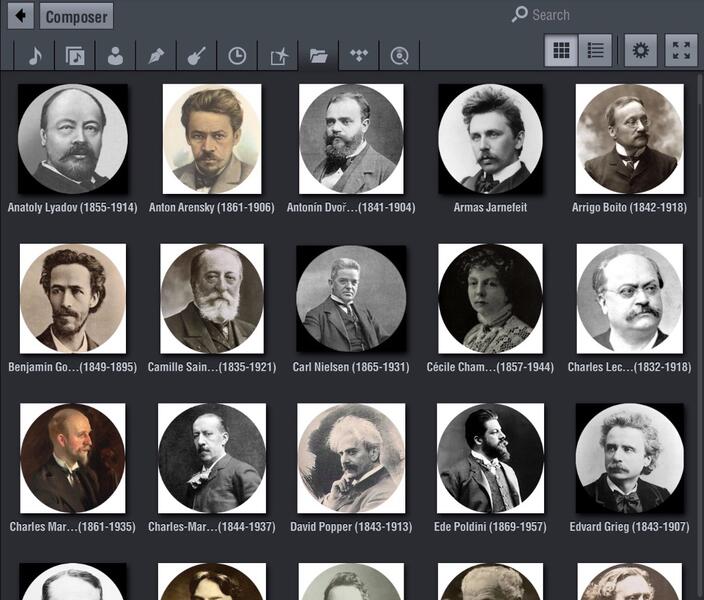Open the tracks tab with music note icon
704x600 pixels.
click(x=34, y=55)
